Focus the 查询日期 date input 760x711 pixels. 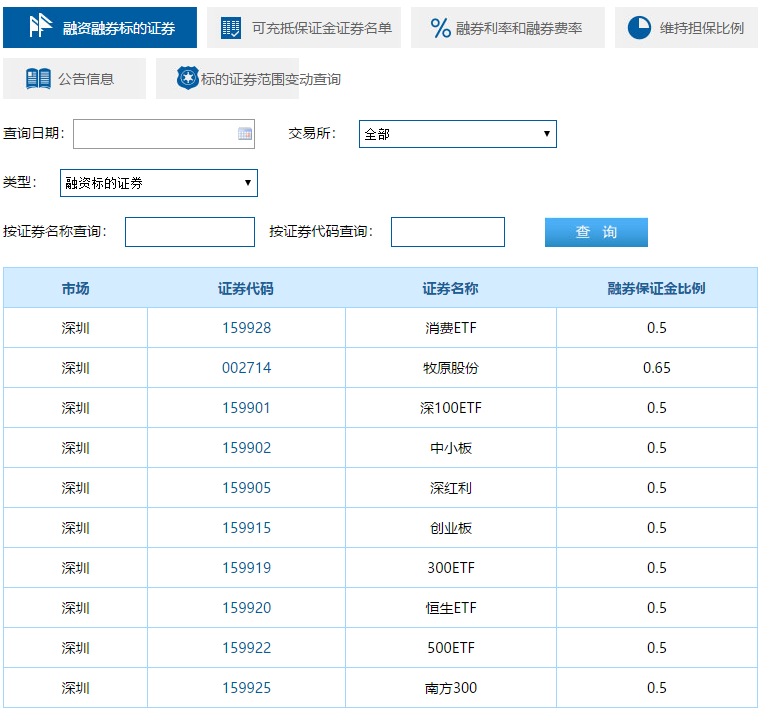(164, 134)
